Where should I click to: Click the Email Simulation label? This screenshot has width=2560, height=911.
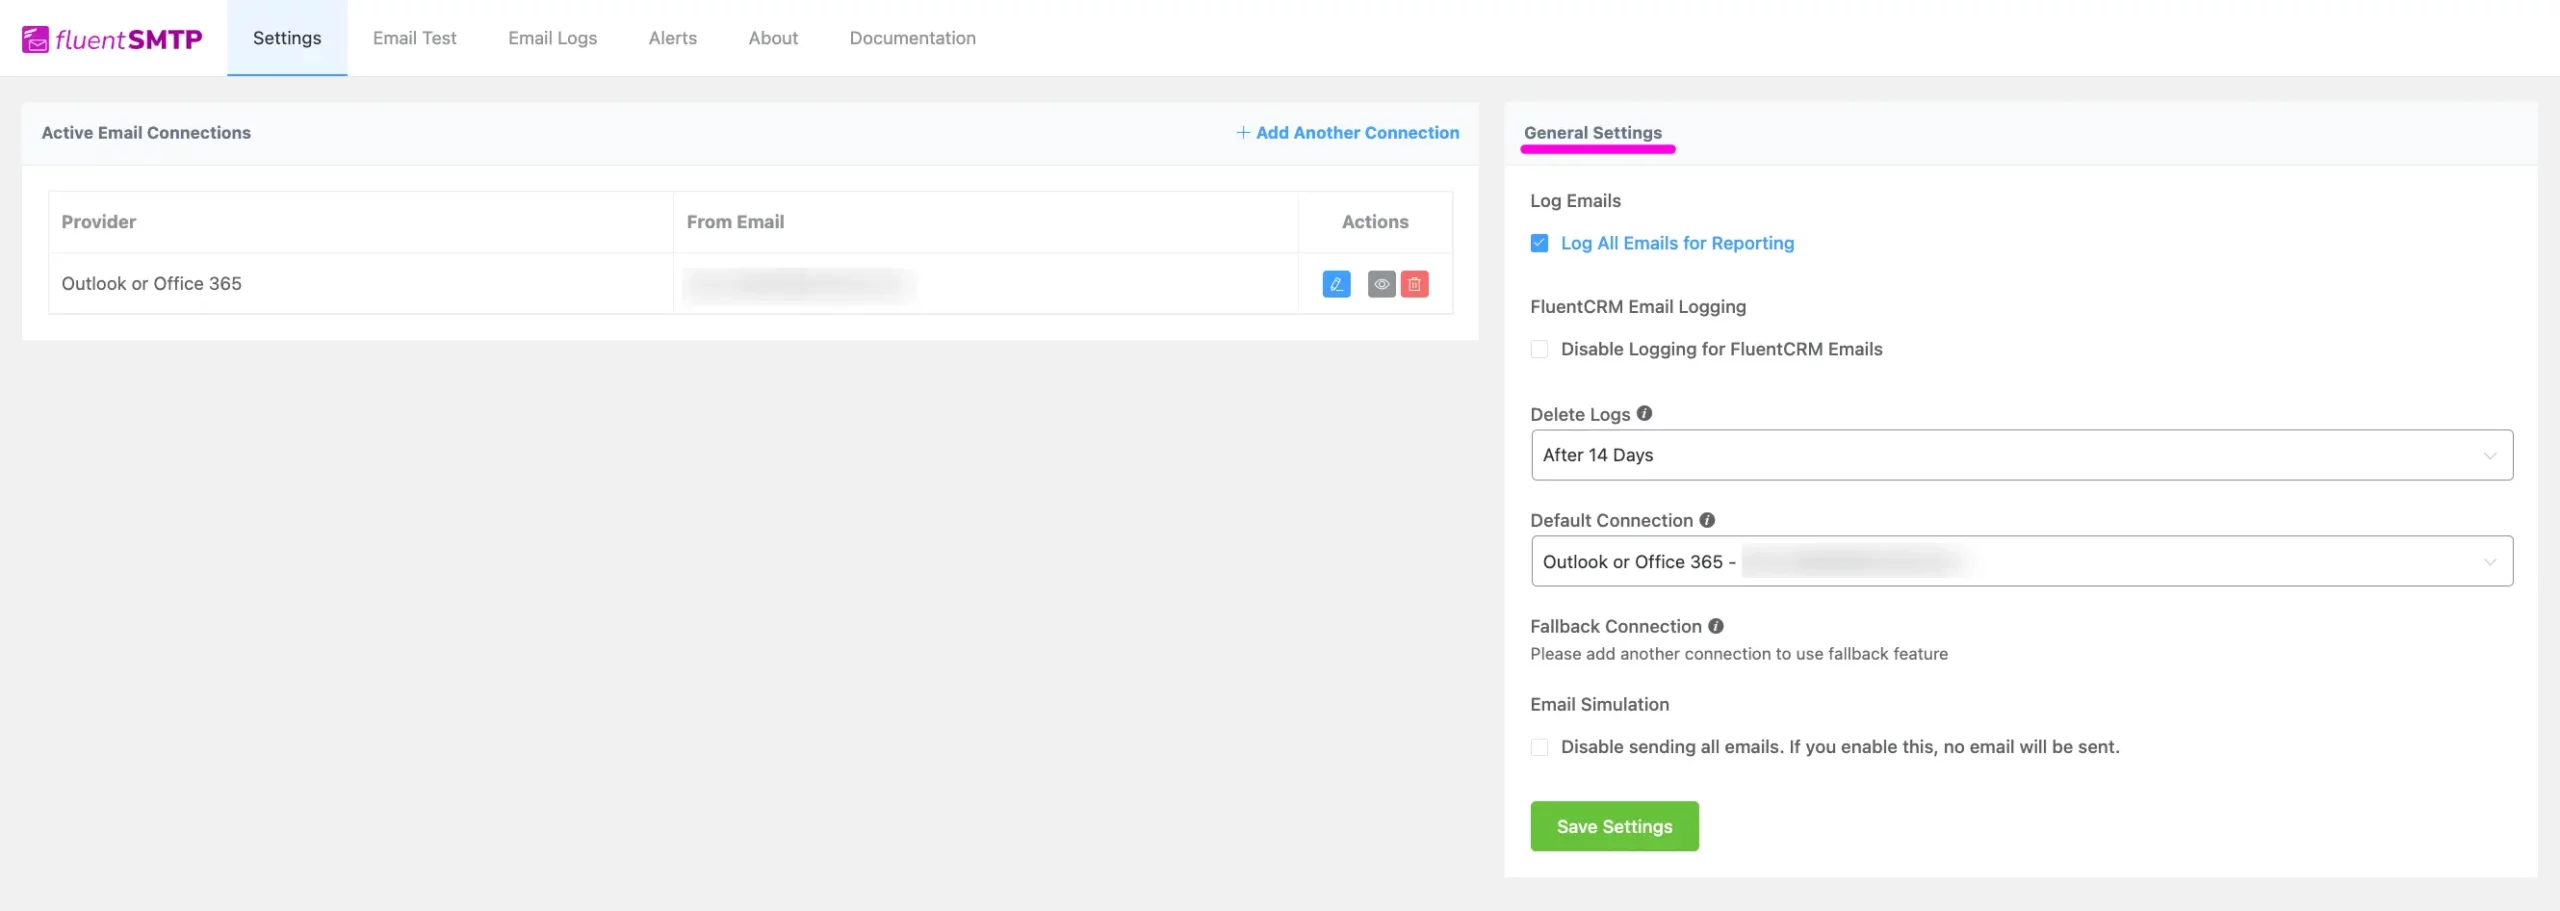1599,705
